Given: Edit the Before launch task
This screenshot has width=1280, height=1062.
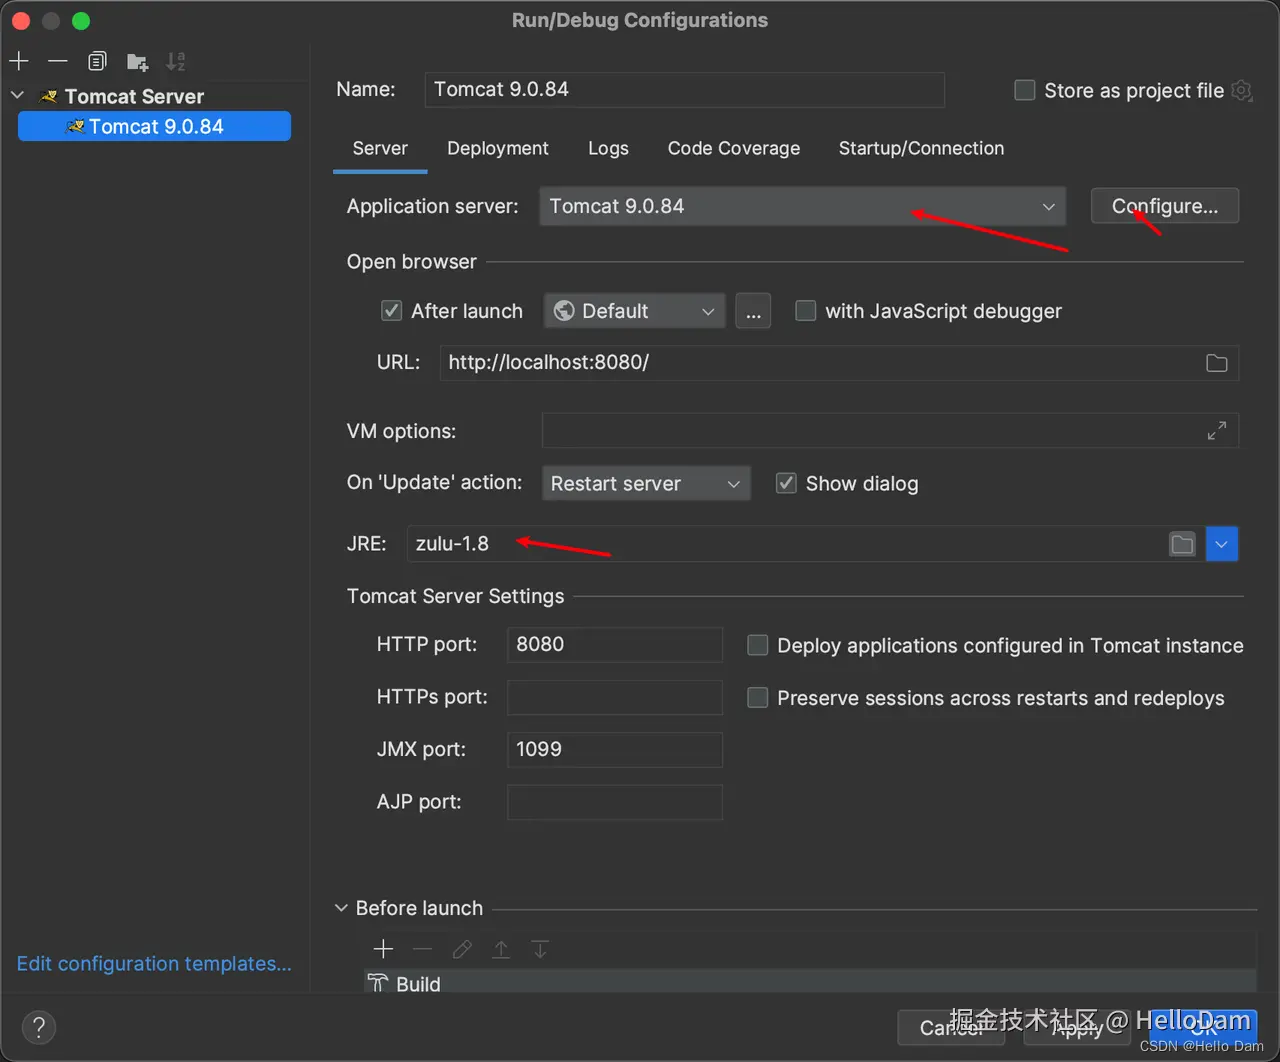Looking at the screenshot, I should 462,949.
